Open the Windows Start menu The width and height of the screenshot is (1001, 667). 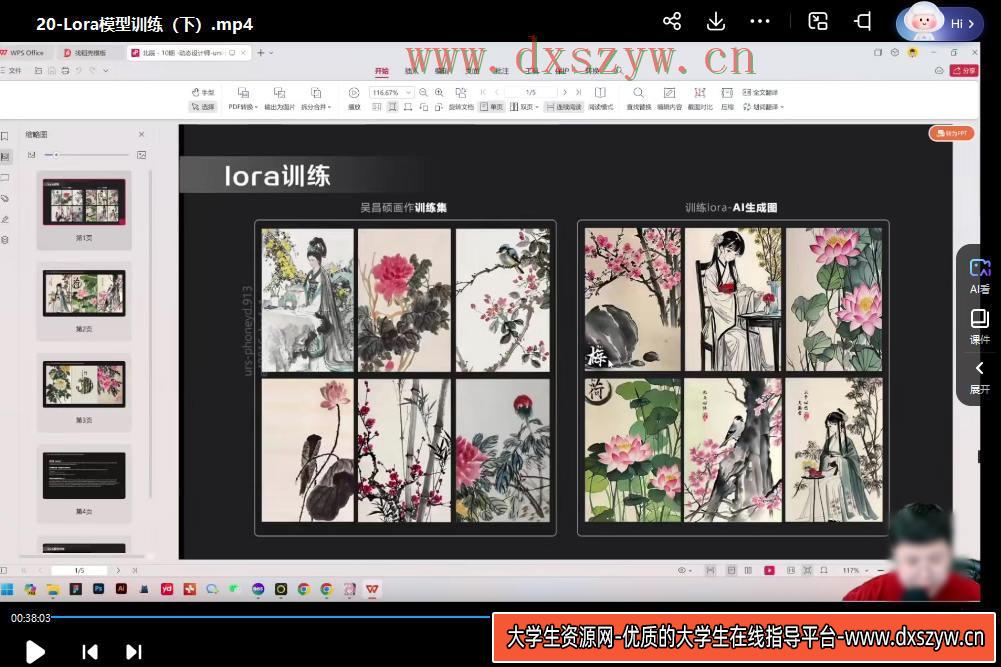[7, 589]
